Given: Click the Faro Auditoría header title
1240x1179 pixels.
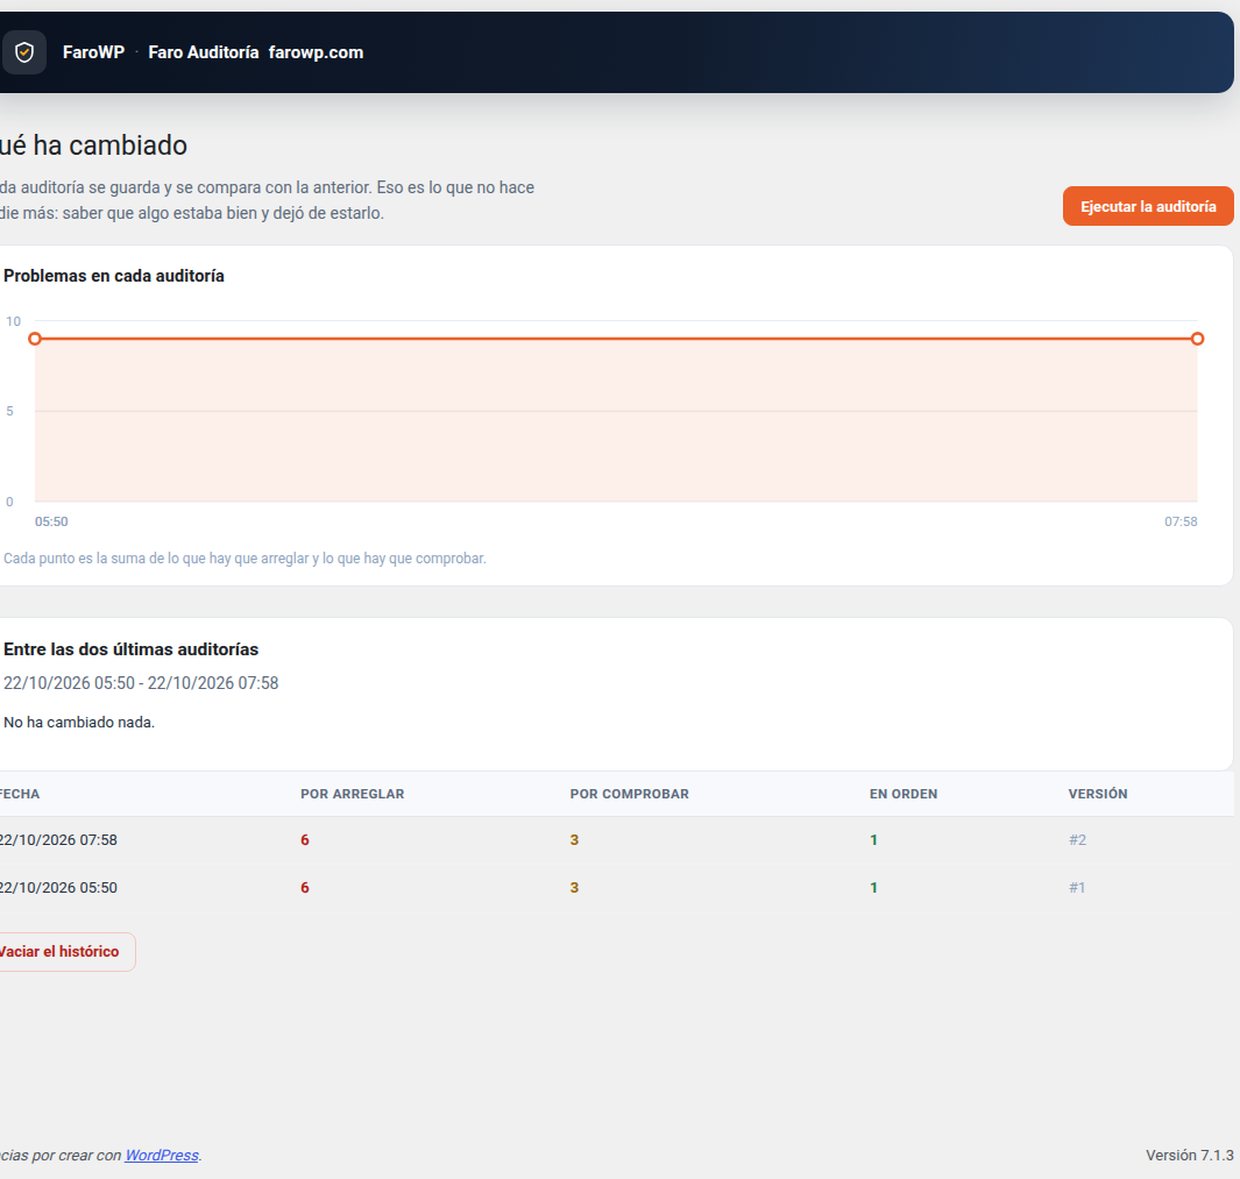Looking at the screenshot, I should (203, 52).
